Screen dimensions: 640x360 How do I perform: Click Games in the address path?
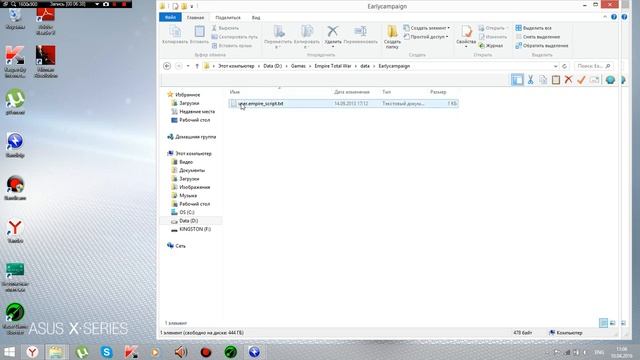[x=298, y=66]
